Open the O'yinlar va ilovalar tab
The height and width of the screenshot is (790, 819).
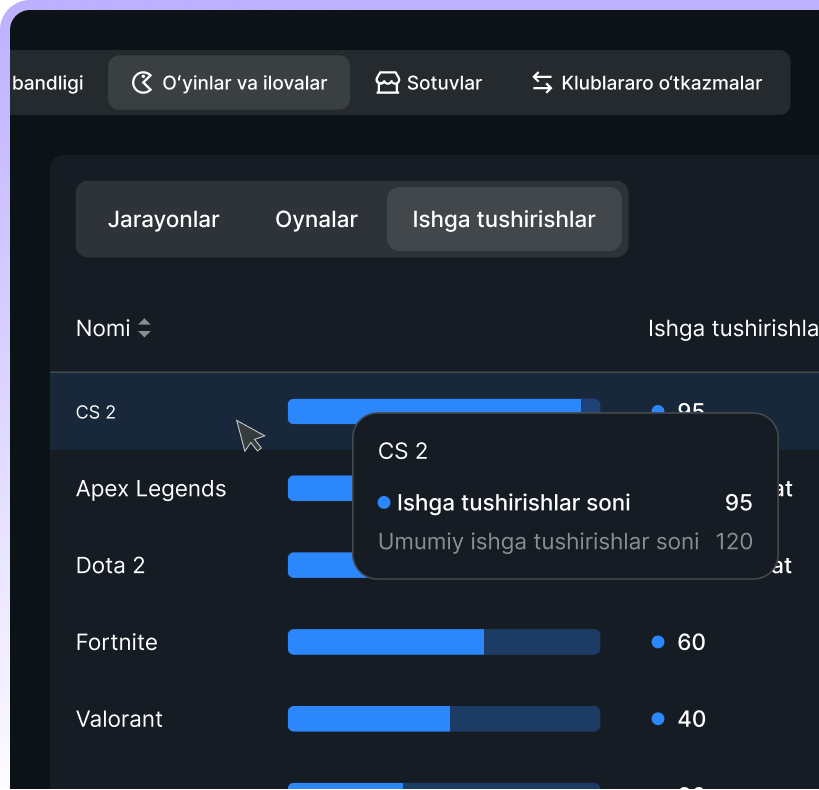(x=229, y=83)
